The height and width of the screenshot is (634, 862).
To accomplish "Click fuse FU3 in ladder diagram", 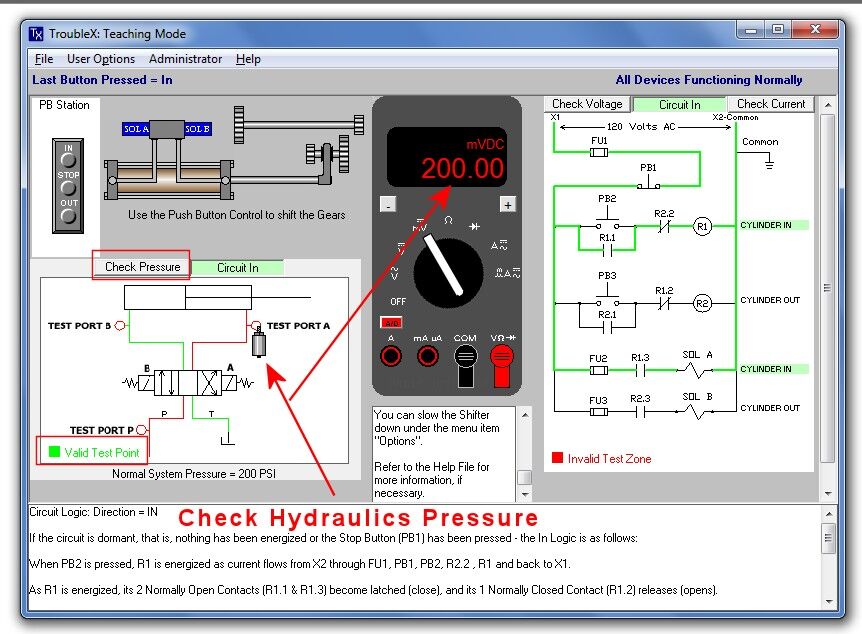I will 599,411.
